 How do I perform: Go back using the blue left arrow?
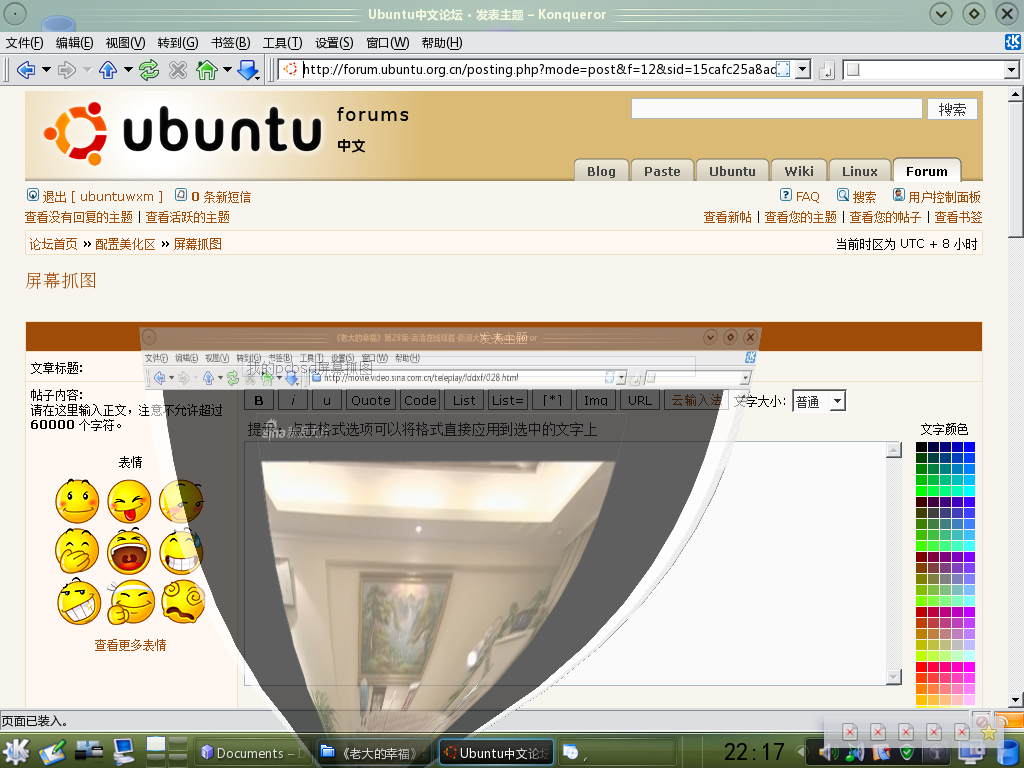pyautogui.click(x=26, y=69)
